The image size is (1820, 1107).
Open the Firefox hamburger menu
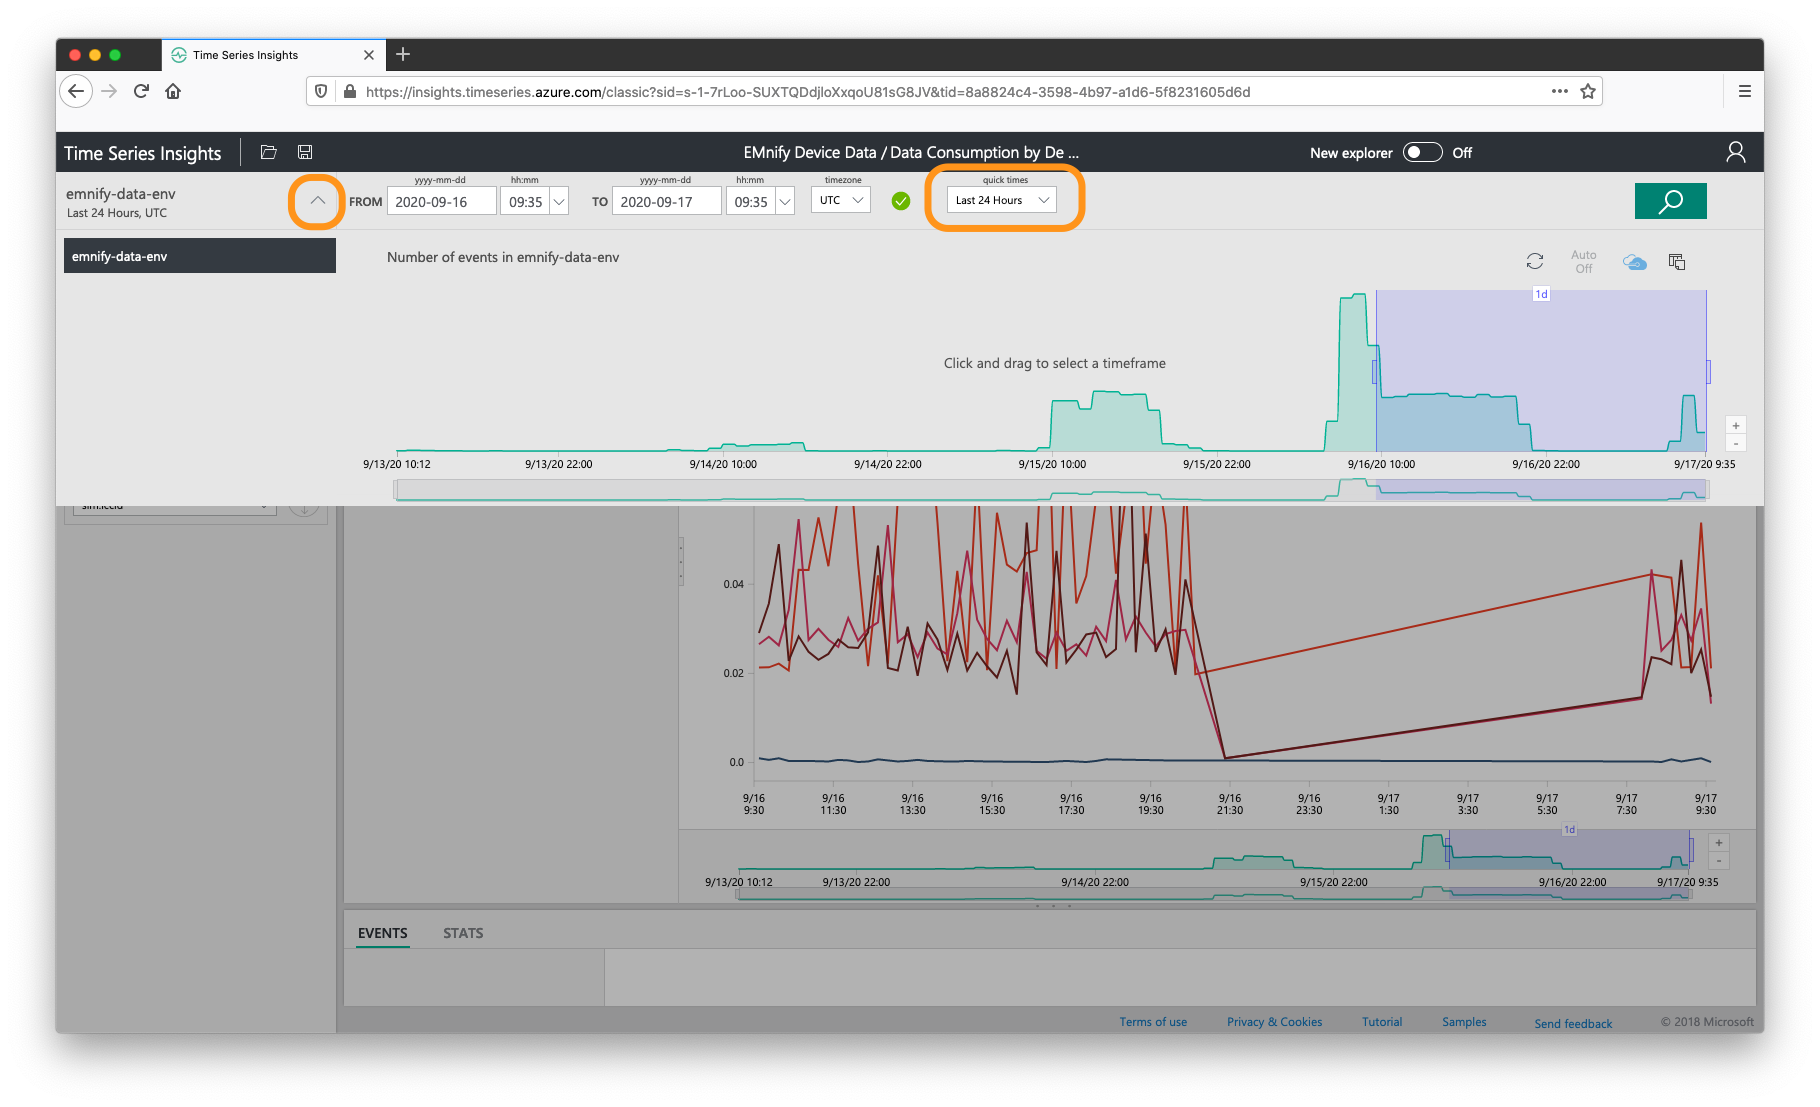tap(1744, 91)
